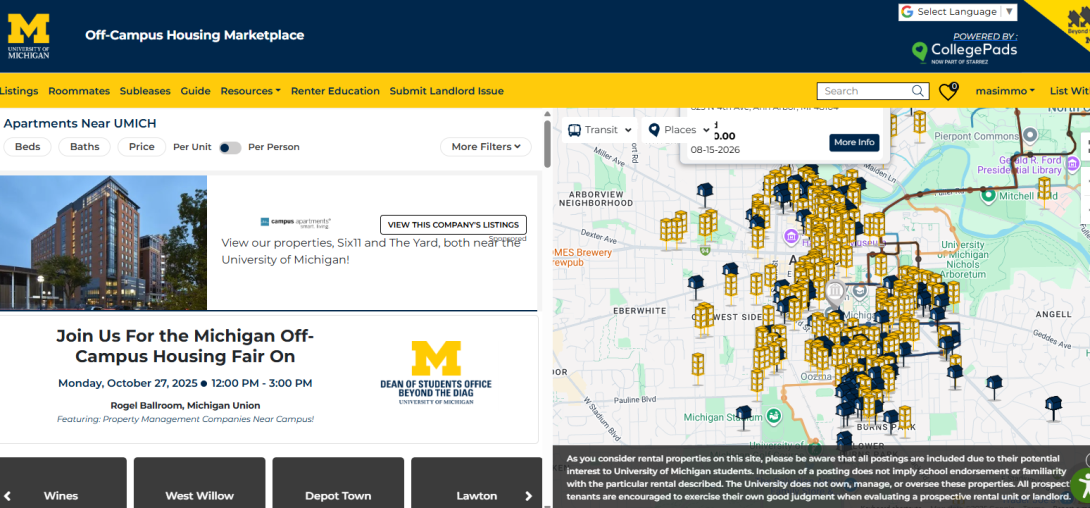Image resolution: width=1090 pixels, height=508 pixels.
Task: Click the Off-Campus Housing Fair banner
Action: [269, 379]
